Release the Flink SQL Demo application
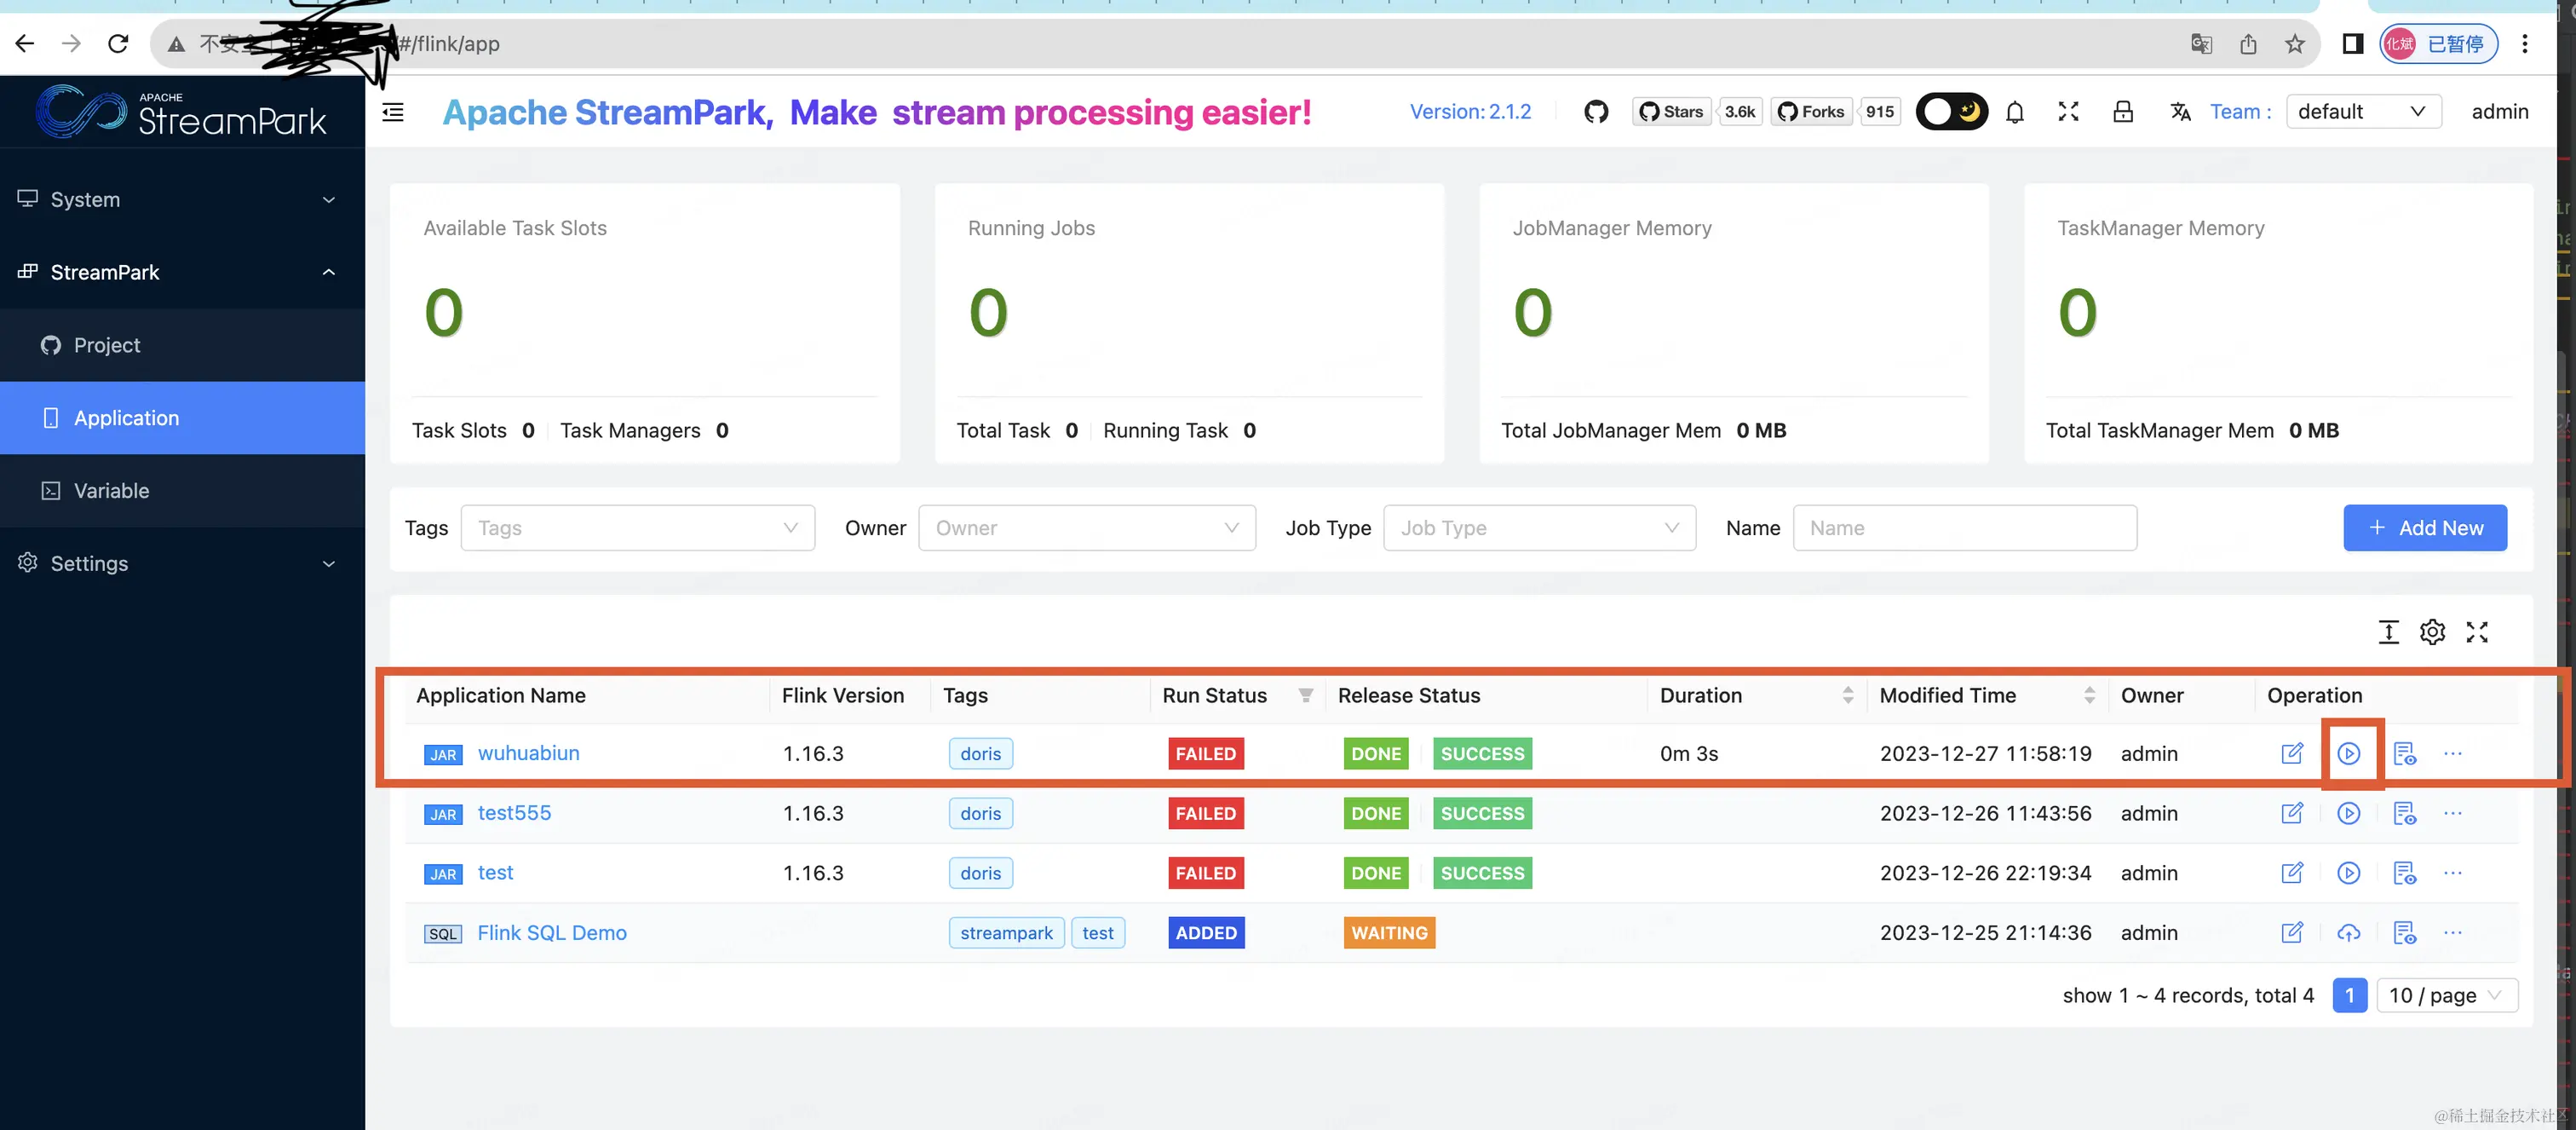The height and width of the screenshot is (1130, 2576). pyautogui.click(x=2348, y=933)
